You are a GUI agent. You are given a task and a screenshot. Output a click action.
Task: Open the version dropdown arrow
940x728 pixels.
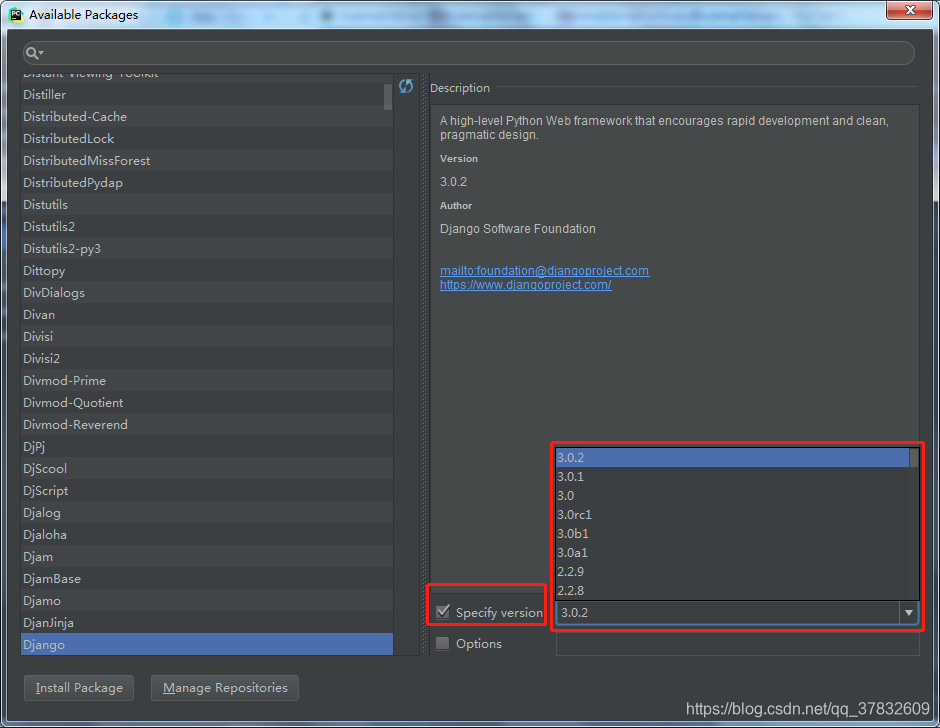pos(909,613)
